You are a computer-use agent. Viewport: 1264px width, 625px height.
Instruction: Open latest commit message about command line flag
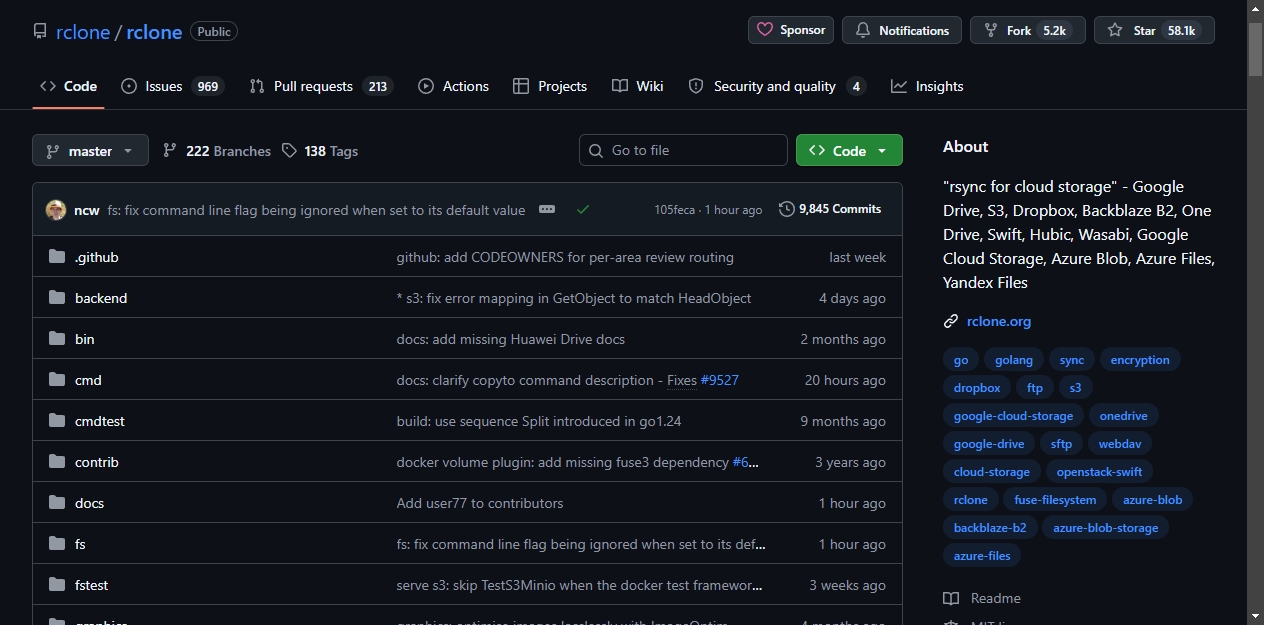pos(316,210)
